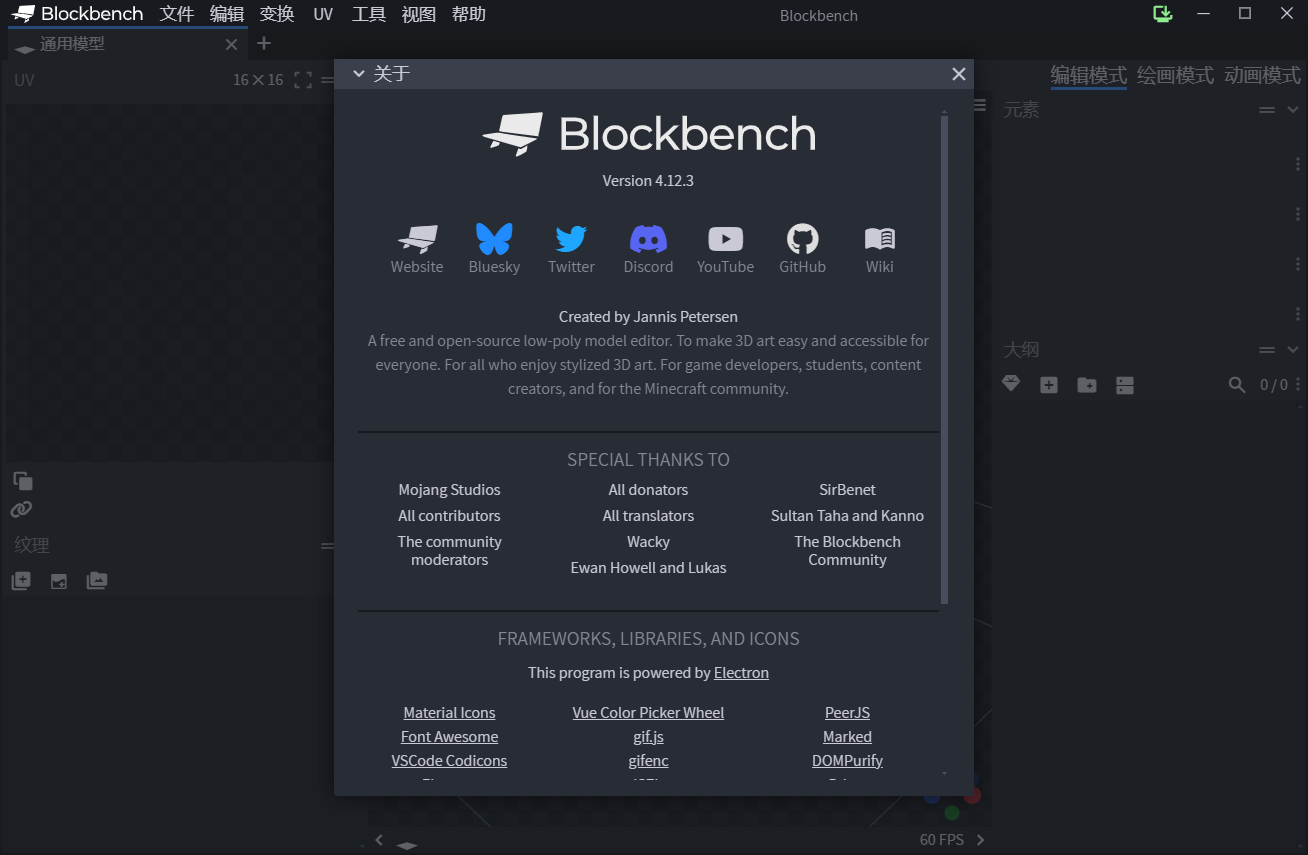The height and width of the screenshot is (855, 1308).
Task: Open the Font Awesome link
Action: (449, 737)
